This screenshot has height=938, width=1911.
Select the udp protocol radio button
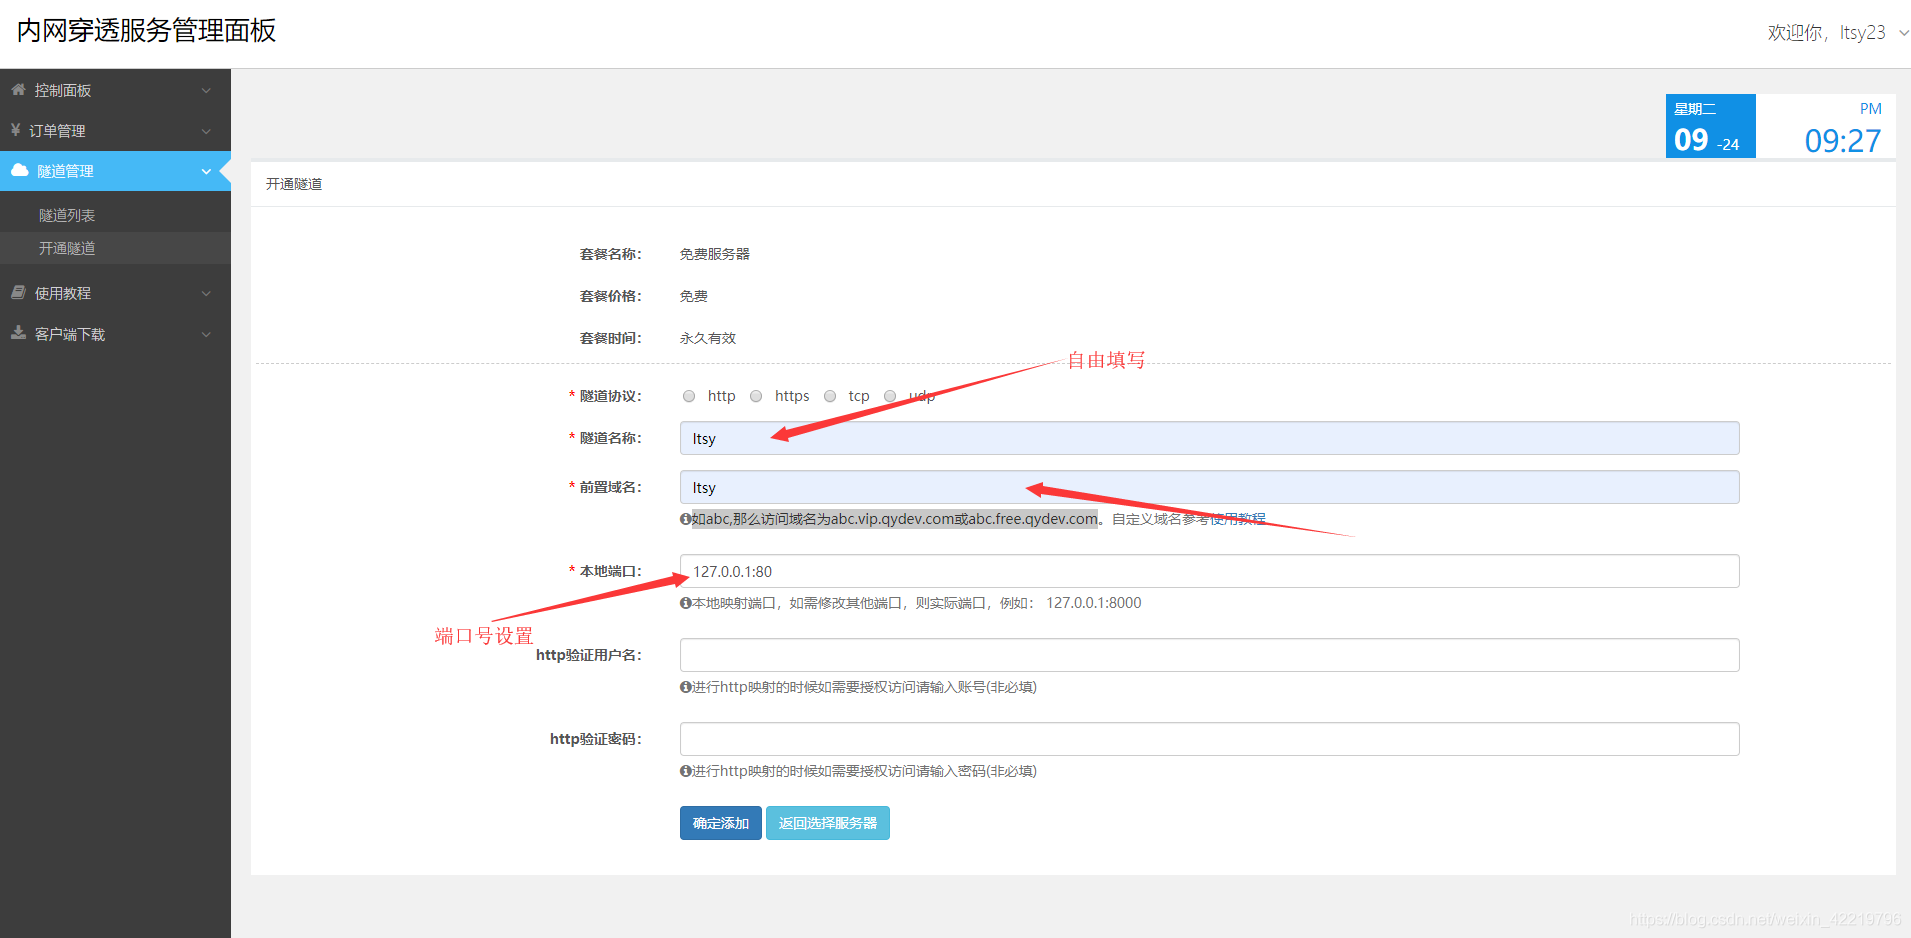pyautogui.click(x=890, y=396)
